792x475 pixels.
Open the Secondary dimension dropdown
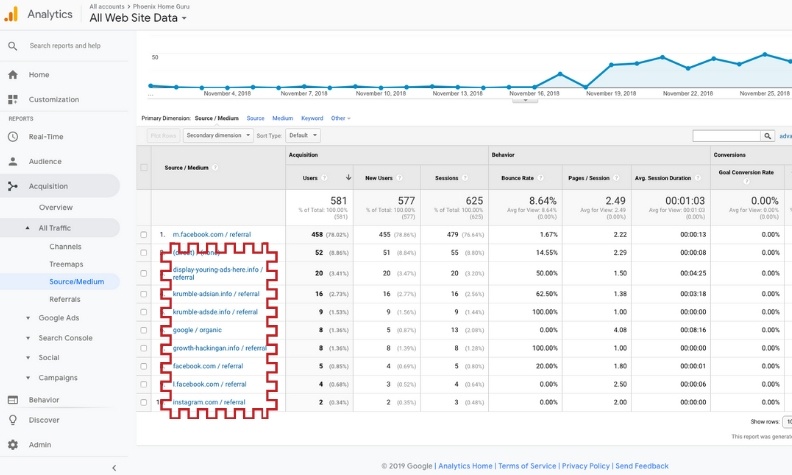pyautogui.click(x=218, y=135)
